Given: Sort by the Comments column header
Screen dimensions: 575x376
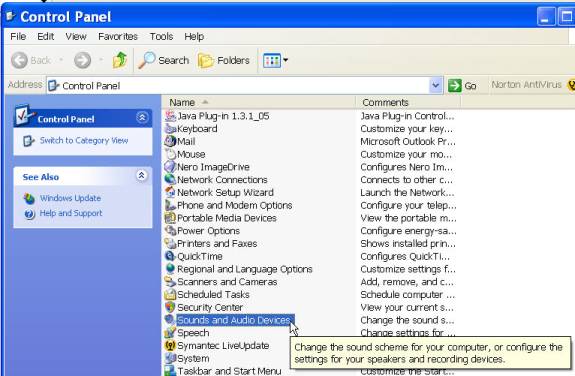Looking at the screenshot, I should 408,102.
